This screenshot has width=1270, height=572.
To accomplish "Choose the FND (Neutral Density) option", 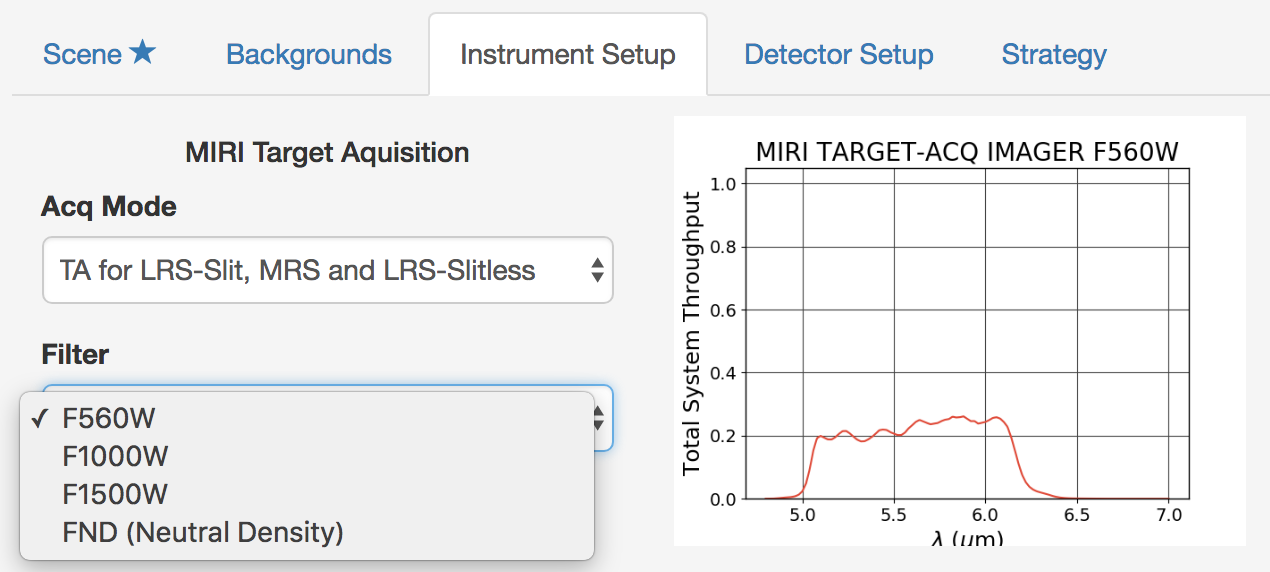I will point(203,532).
